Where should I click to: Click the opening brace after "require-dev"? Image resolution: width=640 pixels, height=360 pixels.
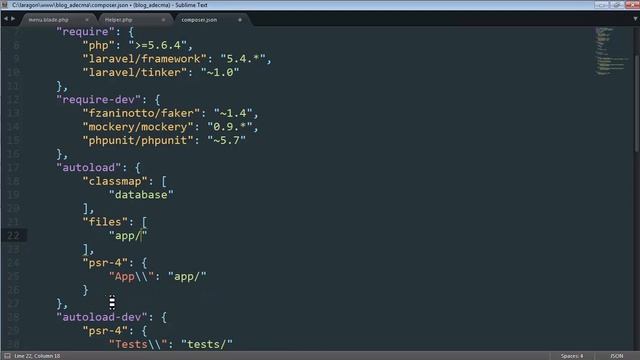157,100
